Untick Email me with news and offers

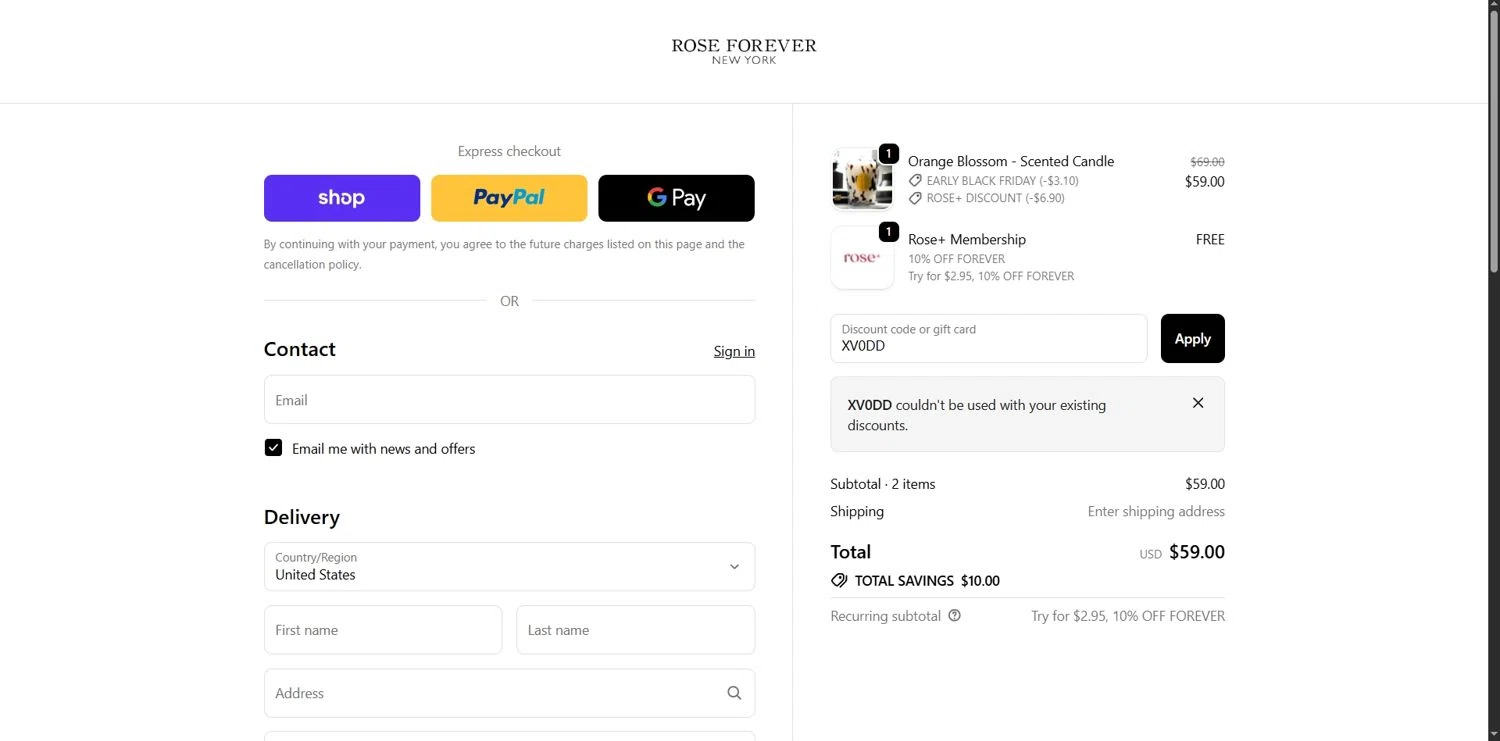(x=273, y=448)
